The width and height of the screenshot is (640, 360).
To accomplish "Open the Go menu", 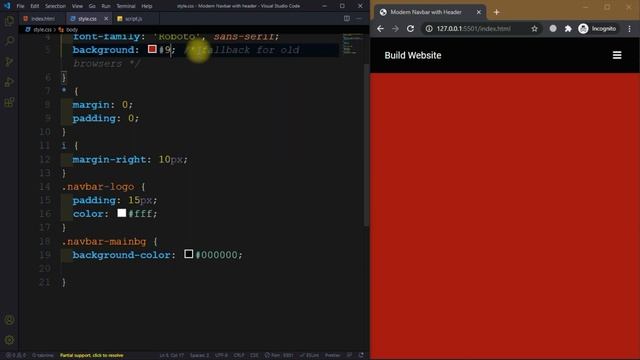I will point(92,6).
